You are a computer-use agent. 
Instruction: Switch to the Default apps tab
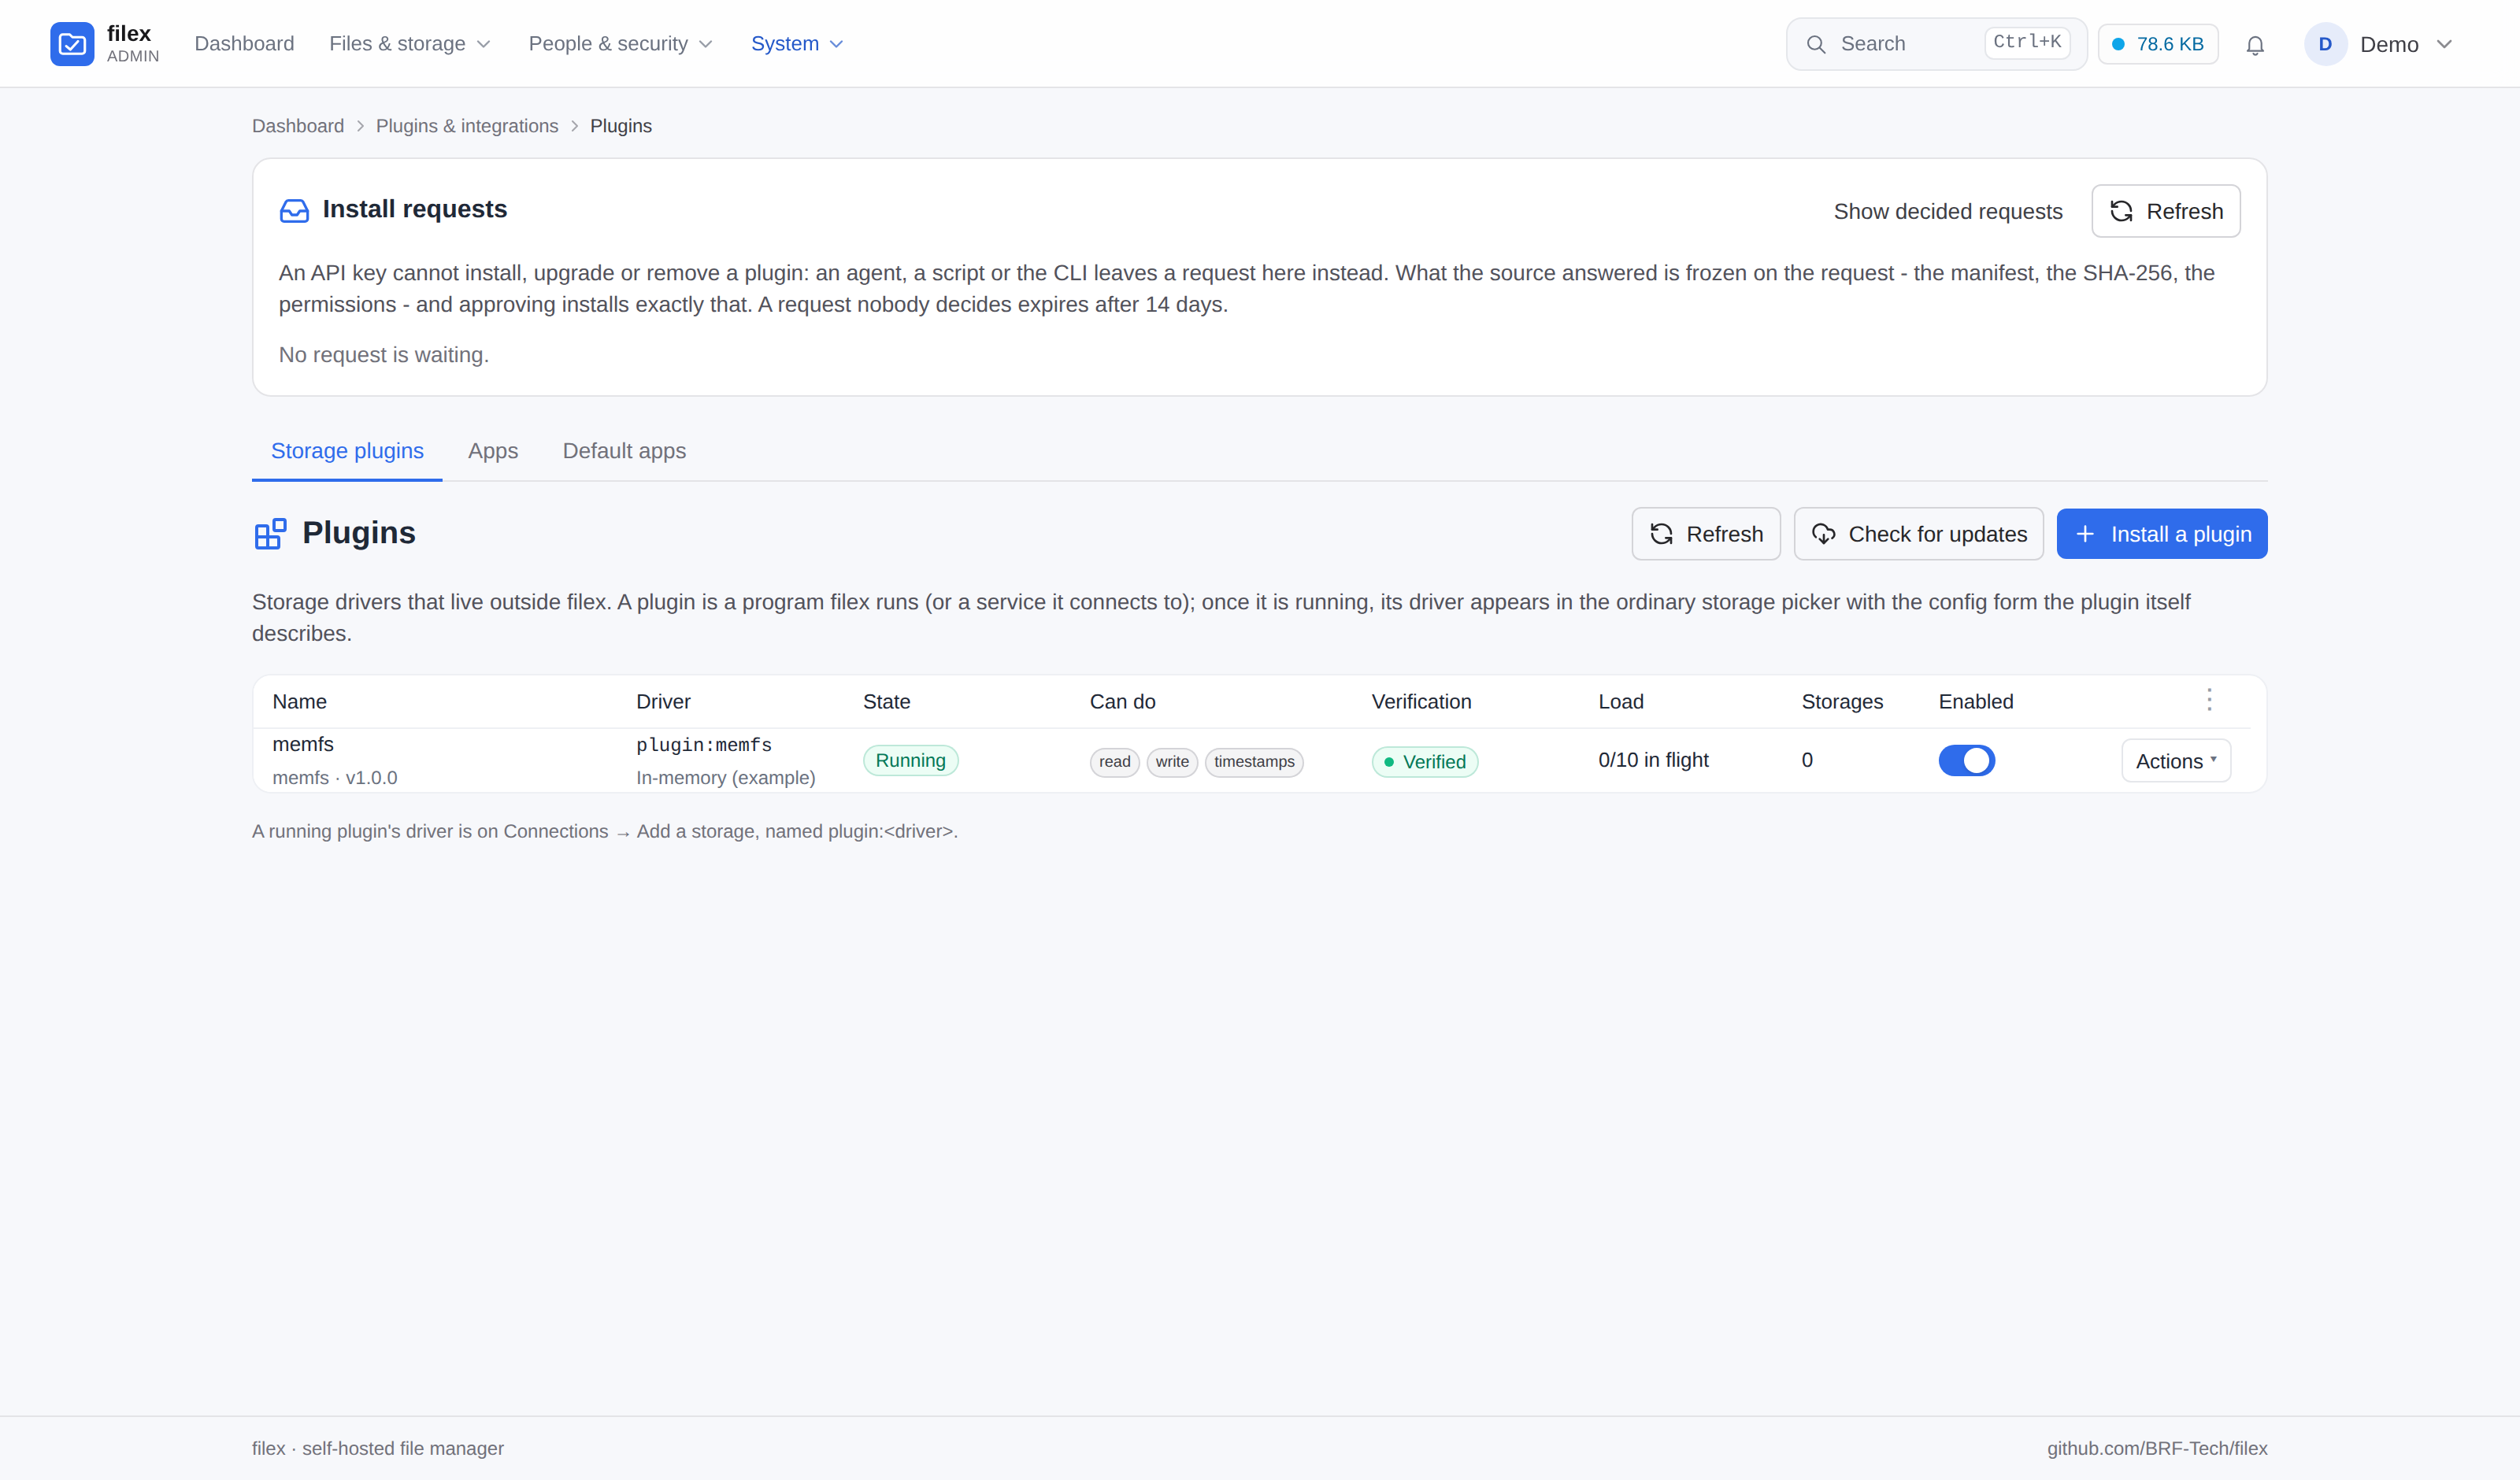pyautogui.click(x=624, y=451)
